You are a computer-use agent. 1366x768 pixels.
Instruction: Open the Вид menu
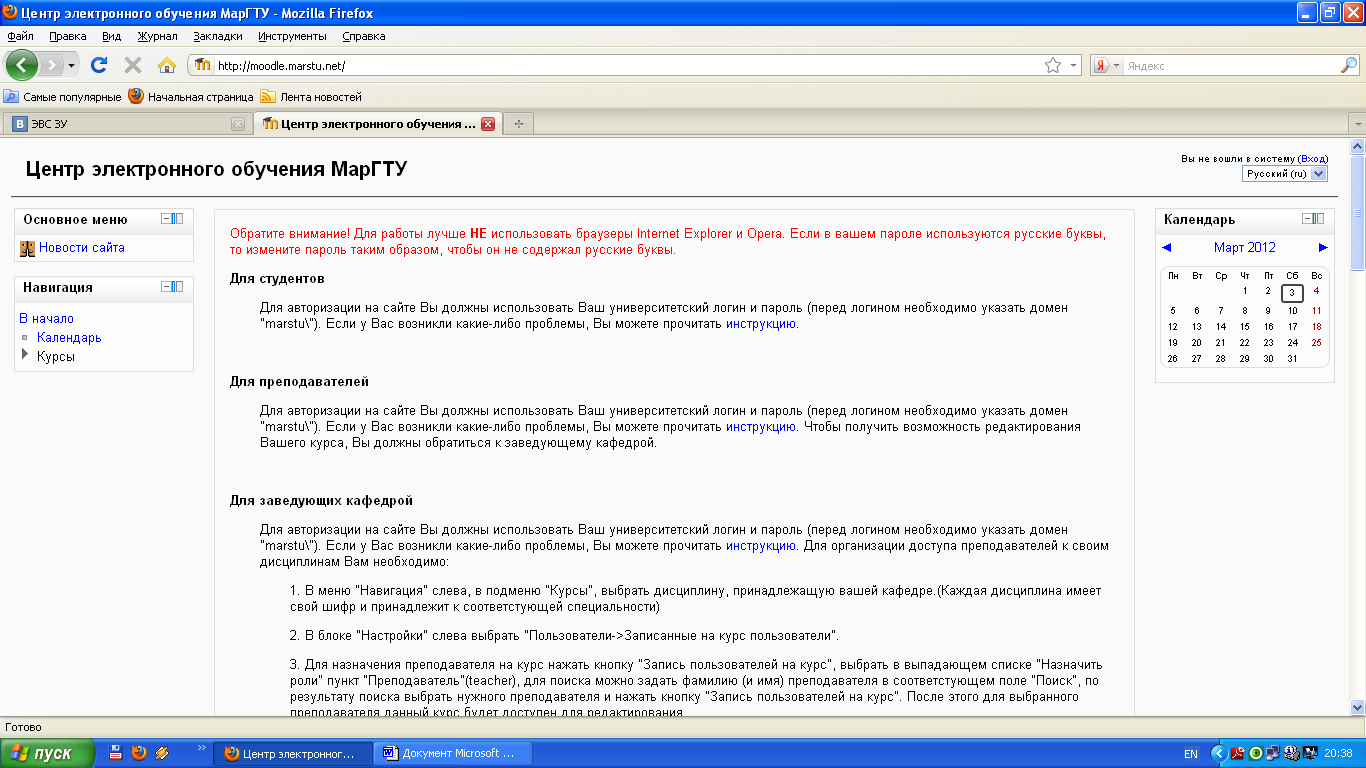pos(112,36)
